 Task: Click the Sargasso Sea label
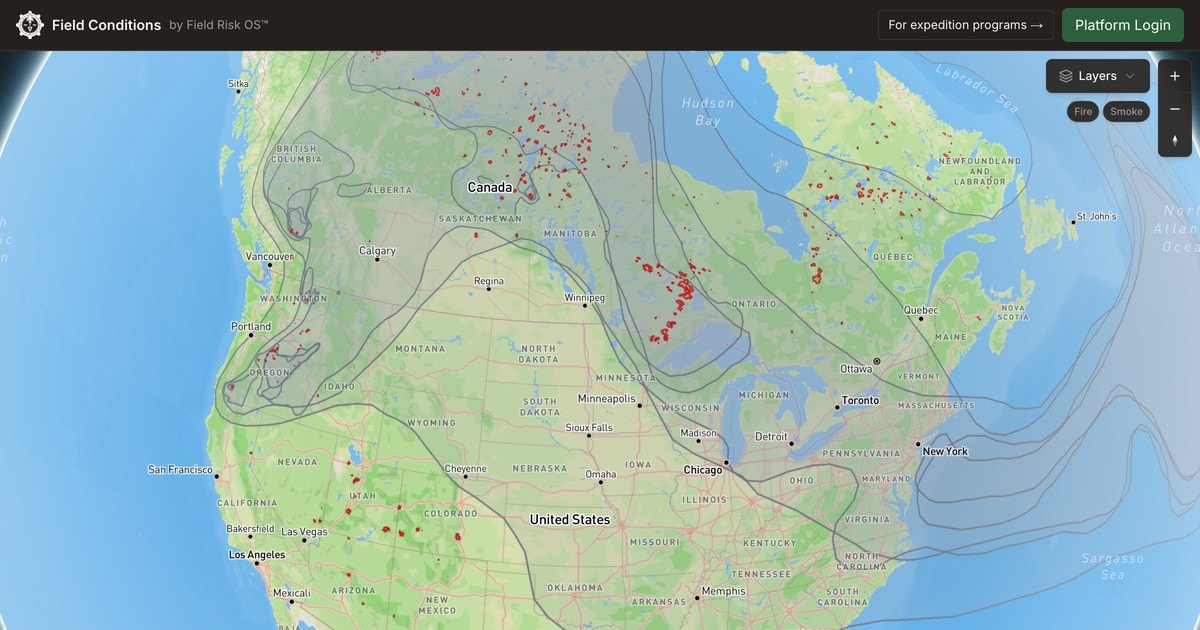(x=1112, y=566)
